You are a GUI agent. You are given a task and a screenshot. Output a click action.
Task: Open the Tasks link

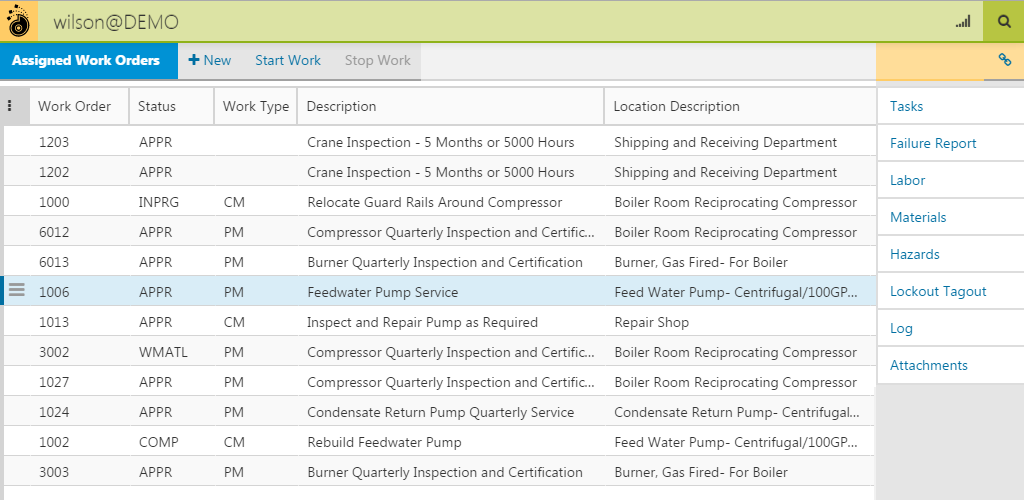pyautogui.click(x=906, y=106)
